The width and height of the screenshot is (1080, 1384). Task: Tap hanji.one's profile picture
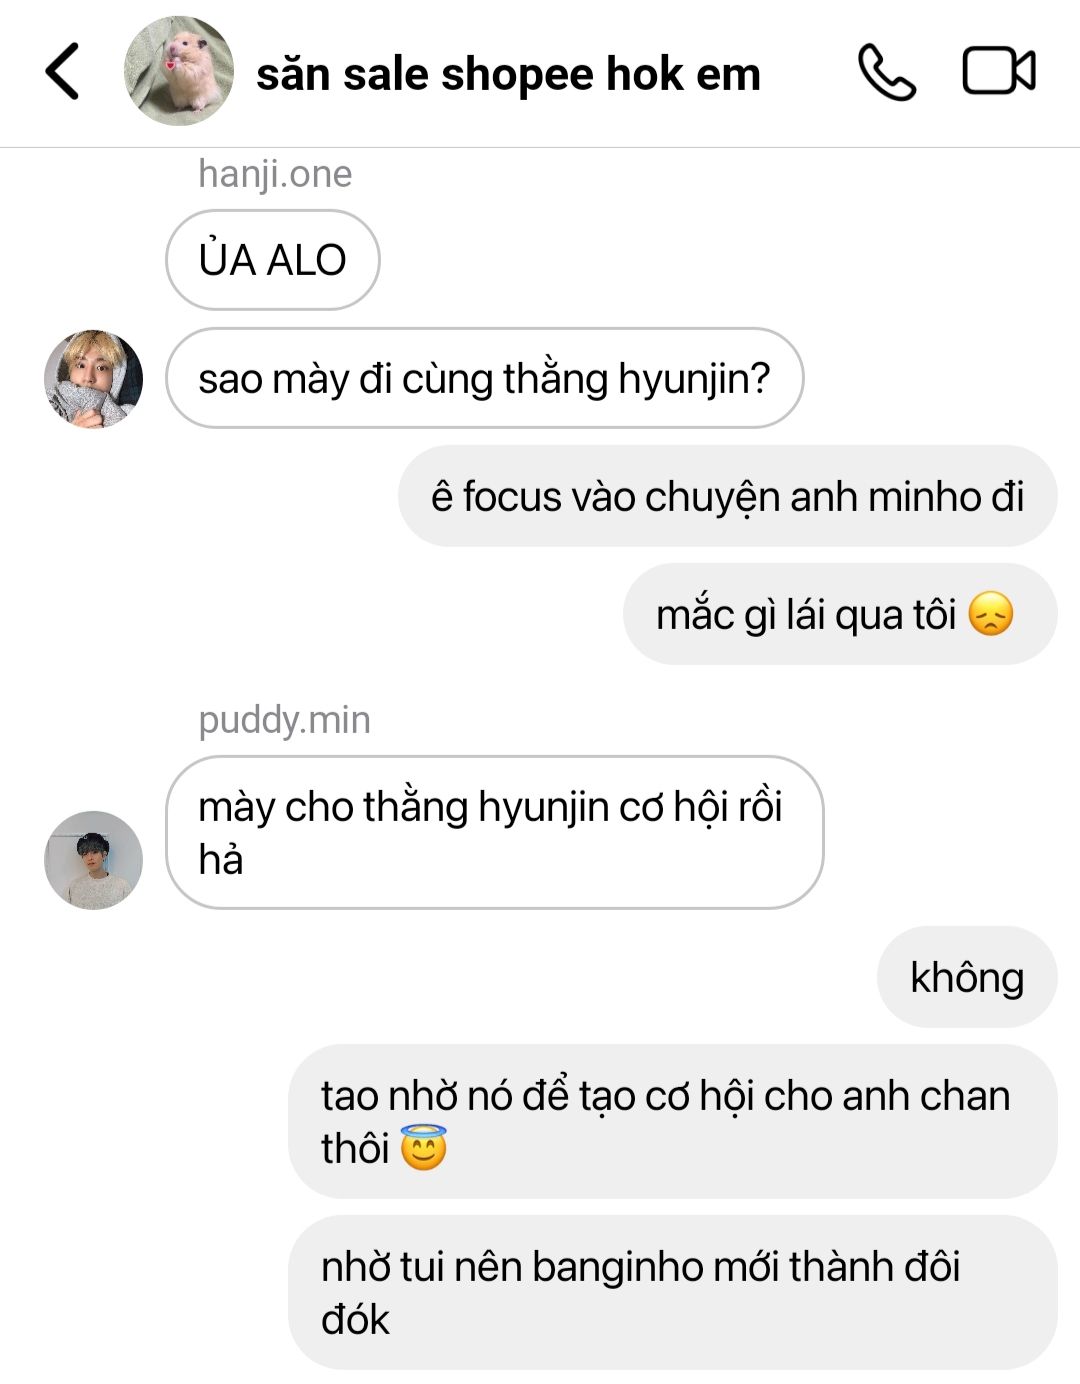point(94,379)
